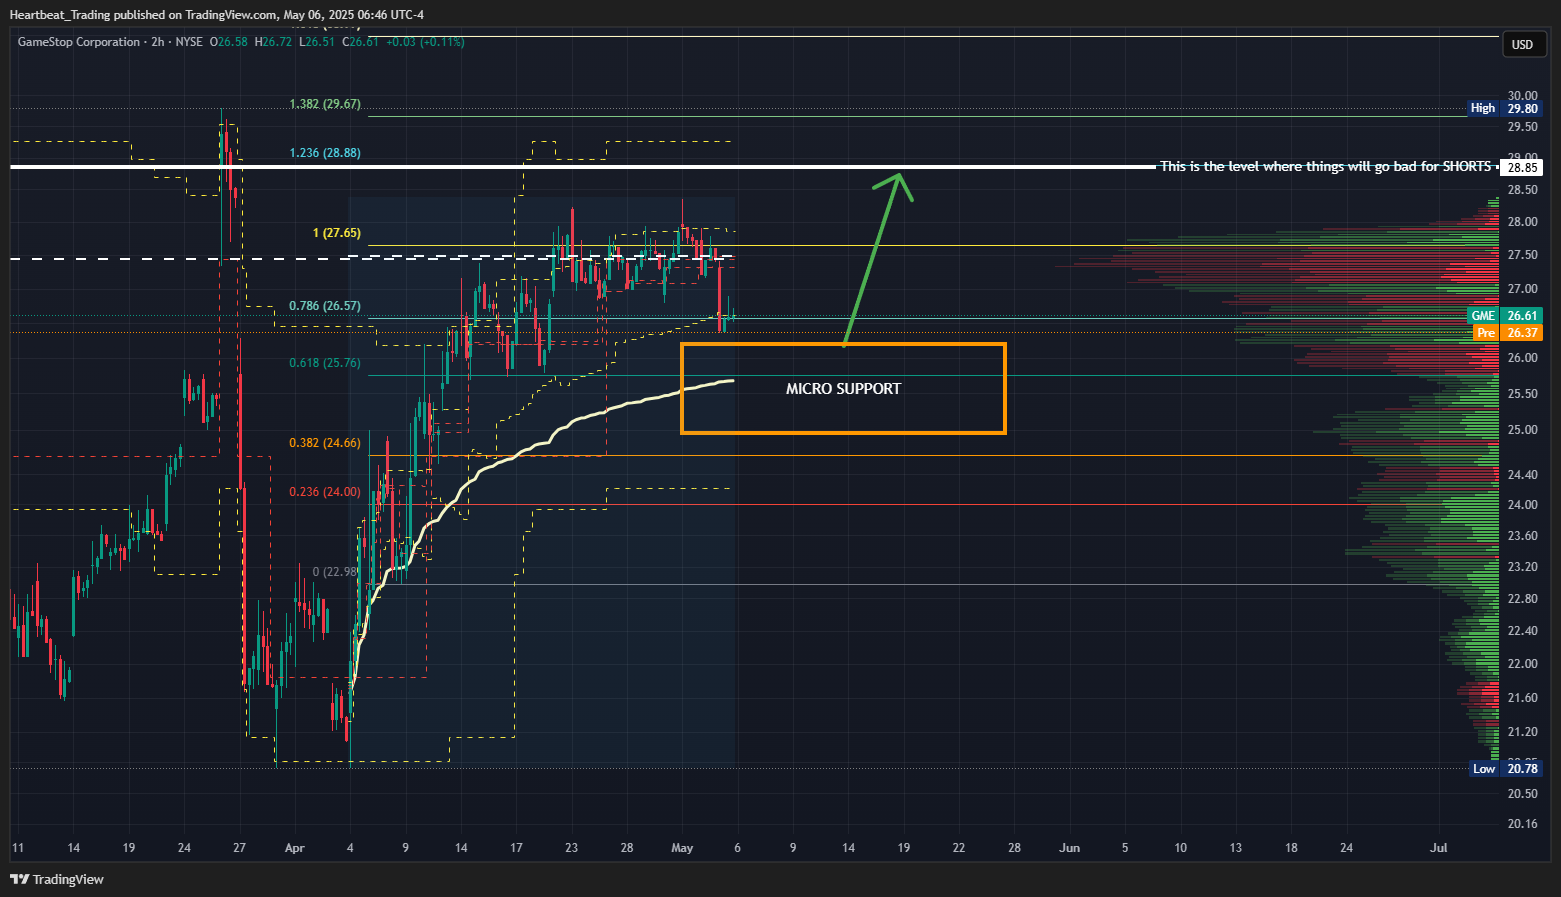Image resolution: width=1561 pixels, height=897 pixels.
Task: Click Fibonacci level label 0 (22.98)
Action: tap(335, 572)
